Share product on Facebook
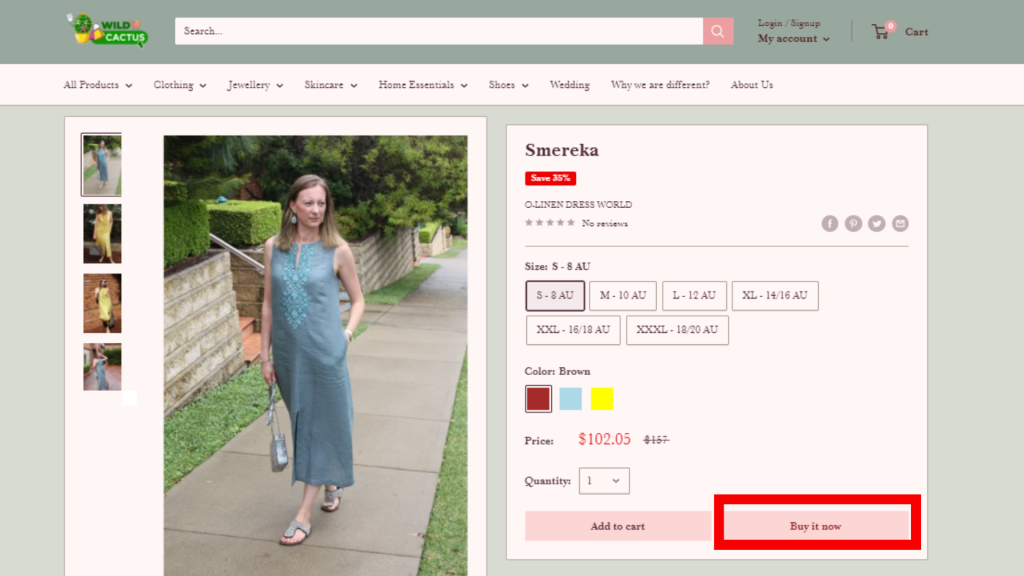The height and width of the screenshot is (576, 1024). pos(830,223)
